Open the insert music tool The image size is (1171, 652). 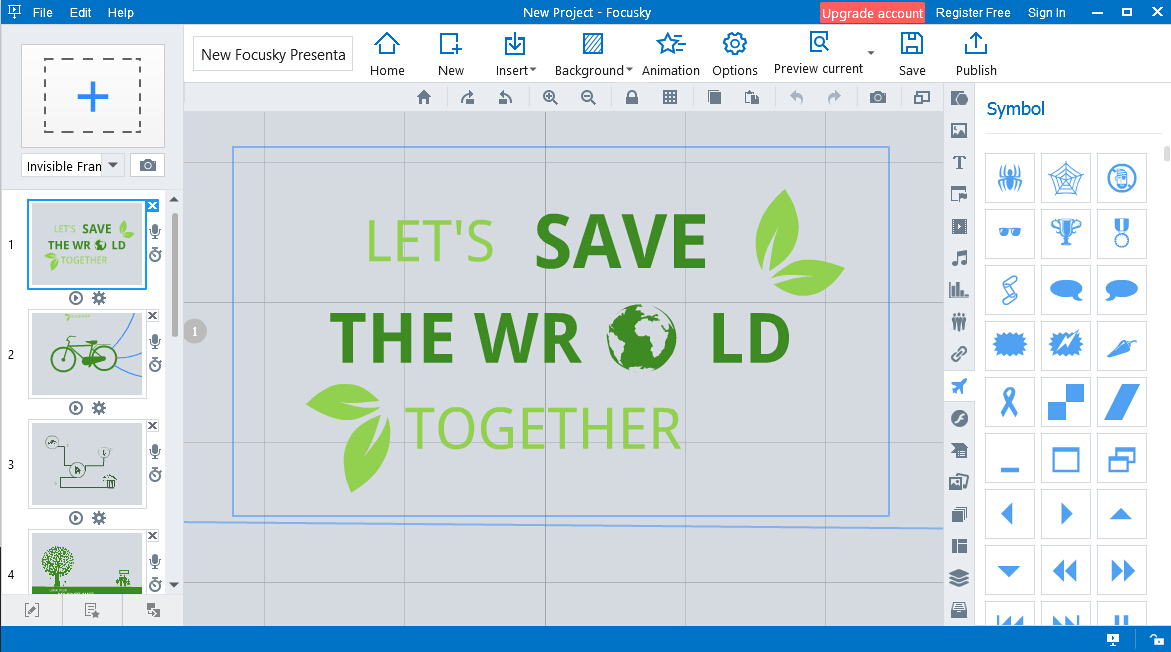pyautogui.click(x=959, y=258)
